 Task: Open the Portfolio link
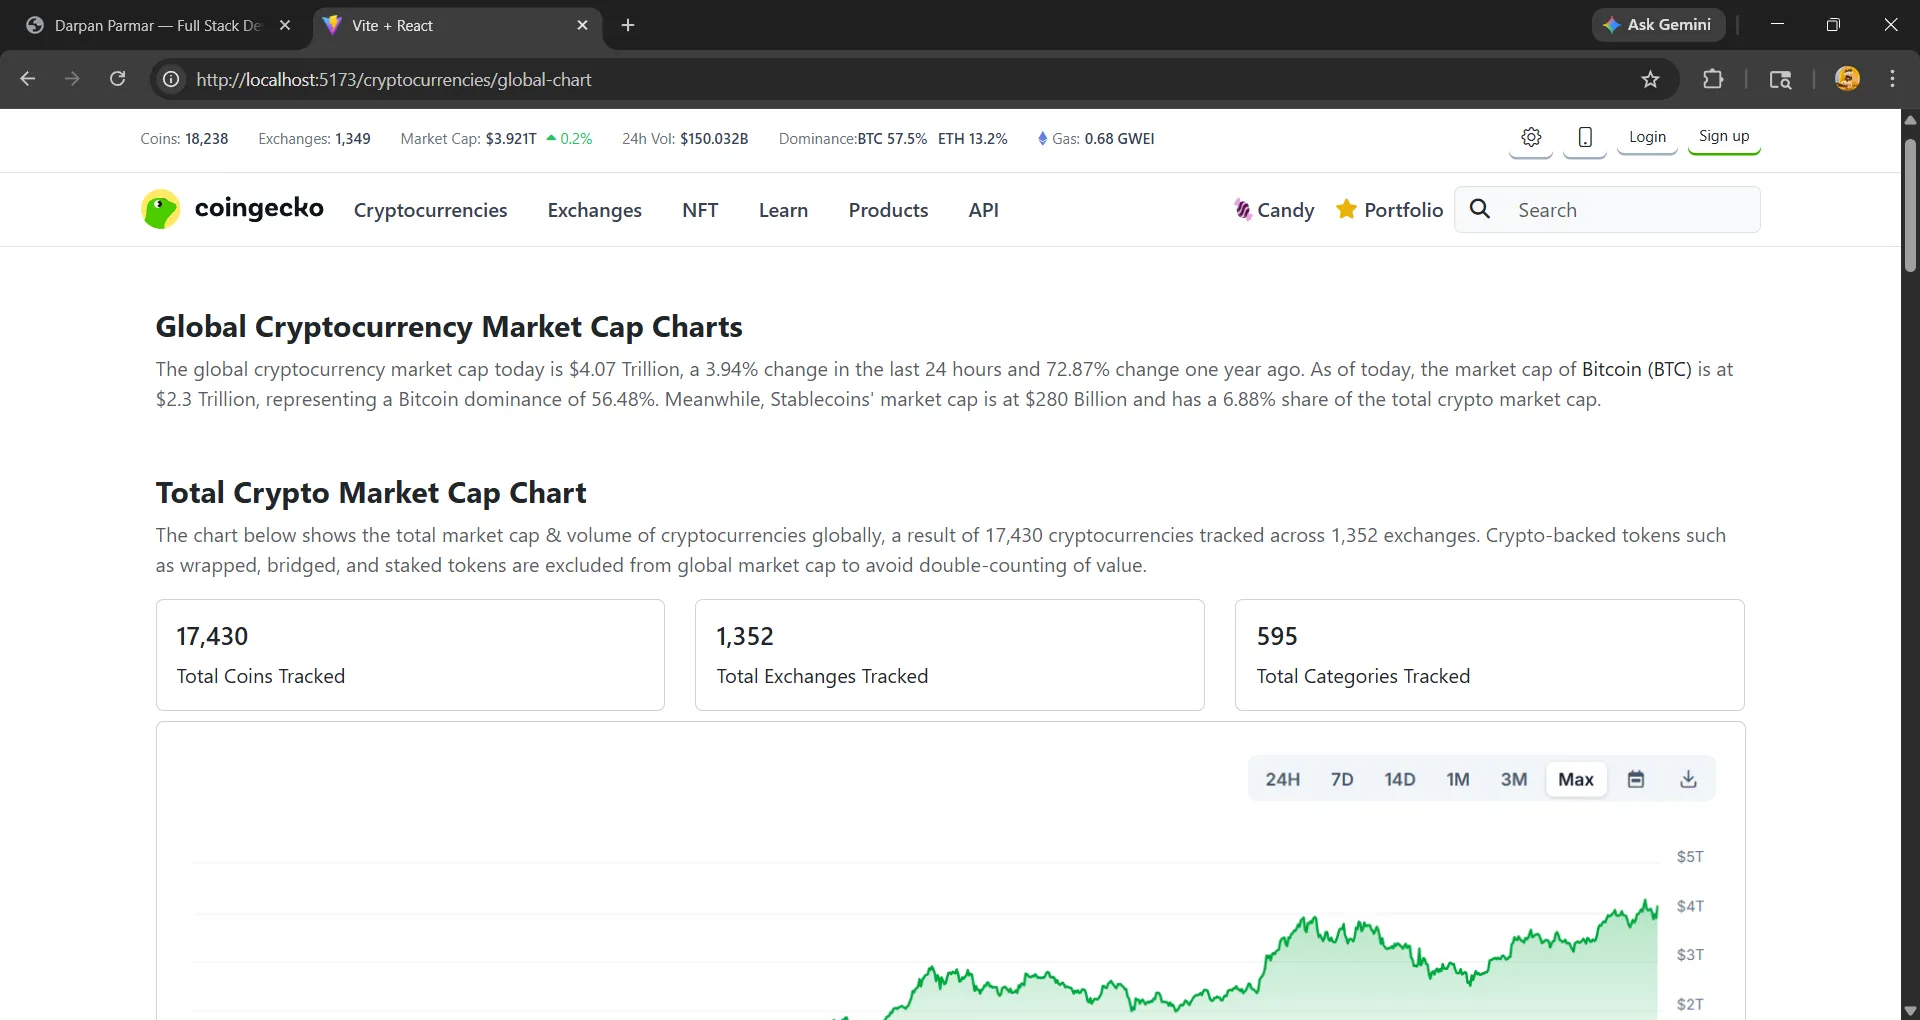(x=1403, y=210)
